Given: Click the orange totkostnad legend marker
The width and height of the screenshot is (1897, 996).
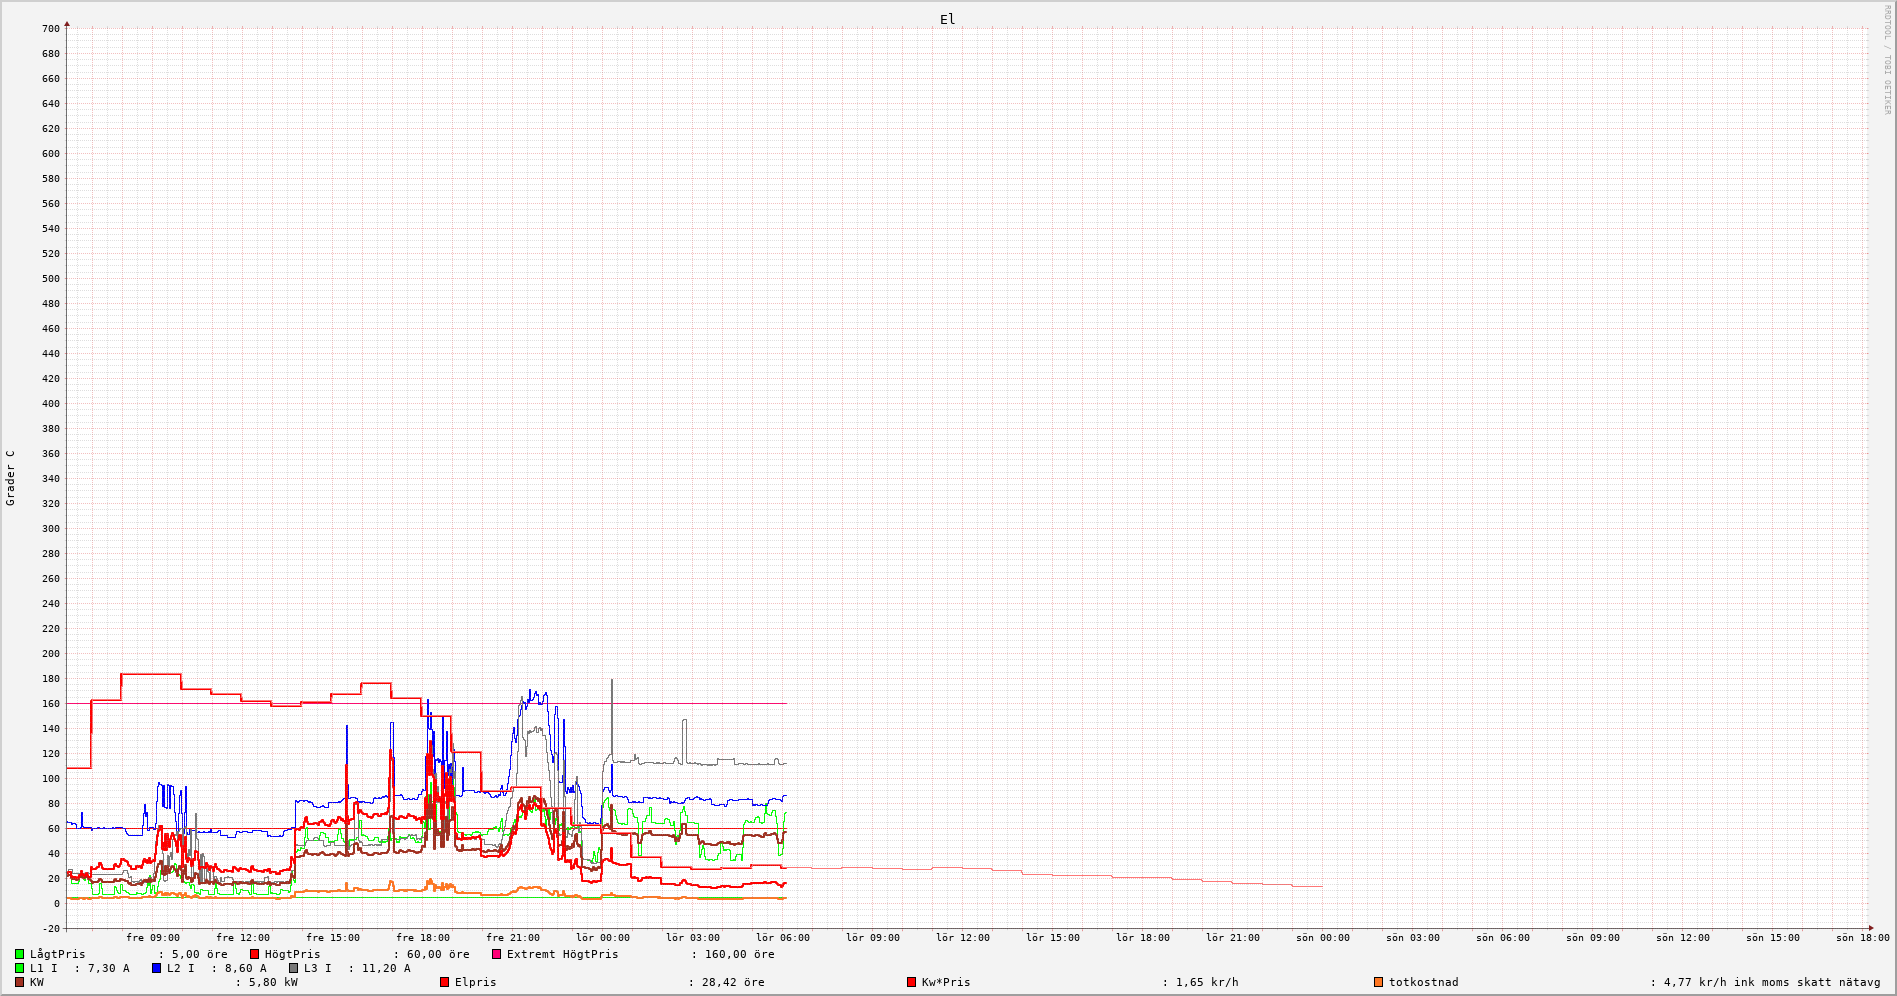Looking at the screenshot, I should click(1378, 983).
